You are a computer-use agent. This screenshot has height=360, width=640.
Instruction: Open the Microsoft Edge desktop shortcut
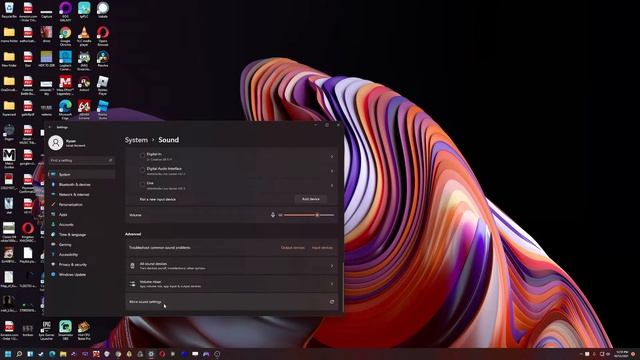(65, 109)
